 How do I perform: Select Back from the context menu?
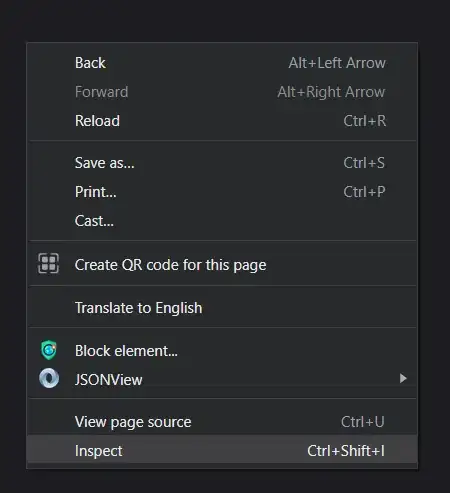click(222, 63)
